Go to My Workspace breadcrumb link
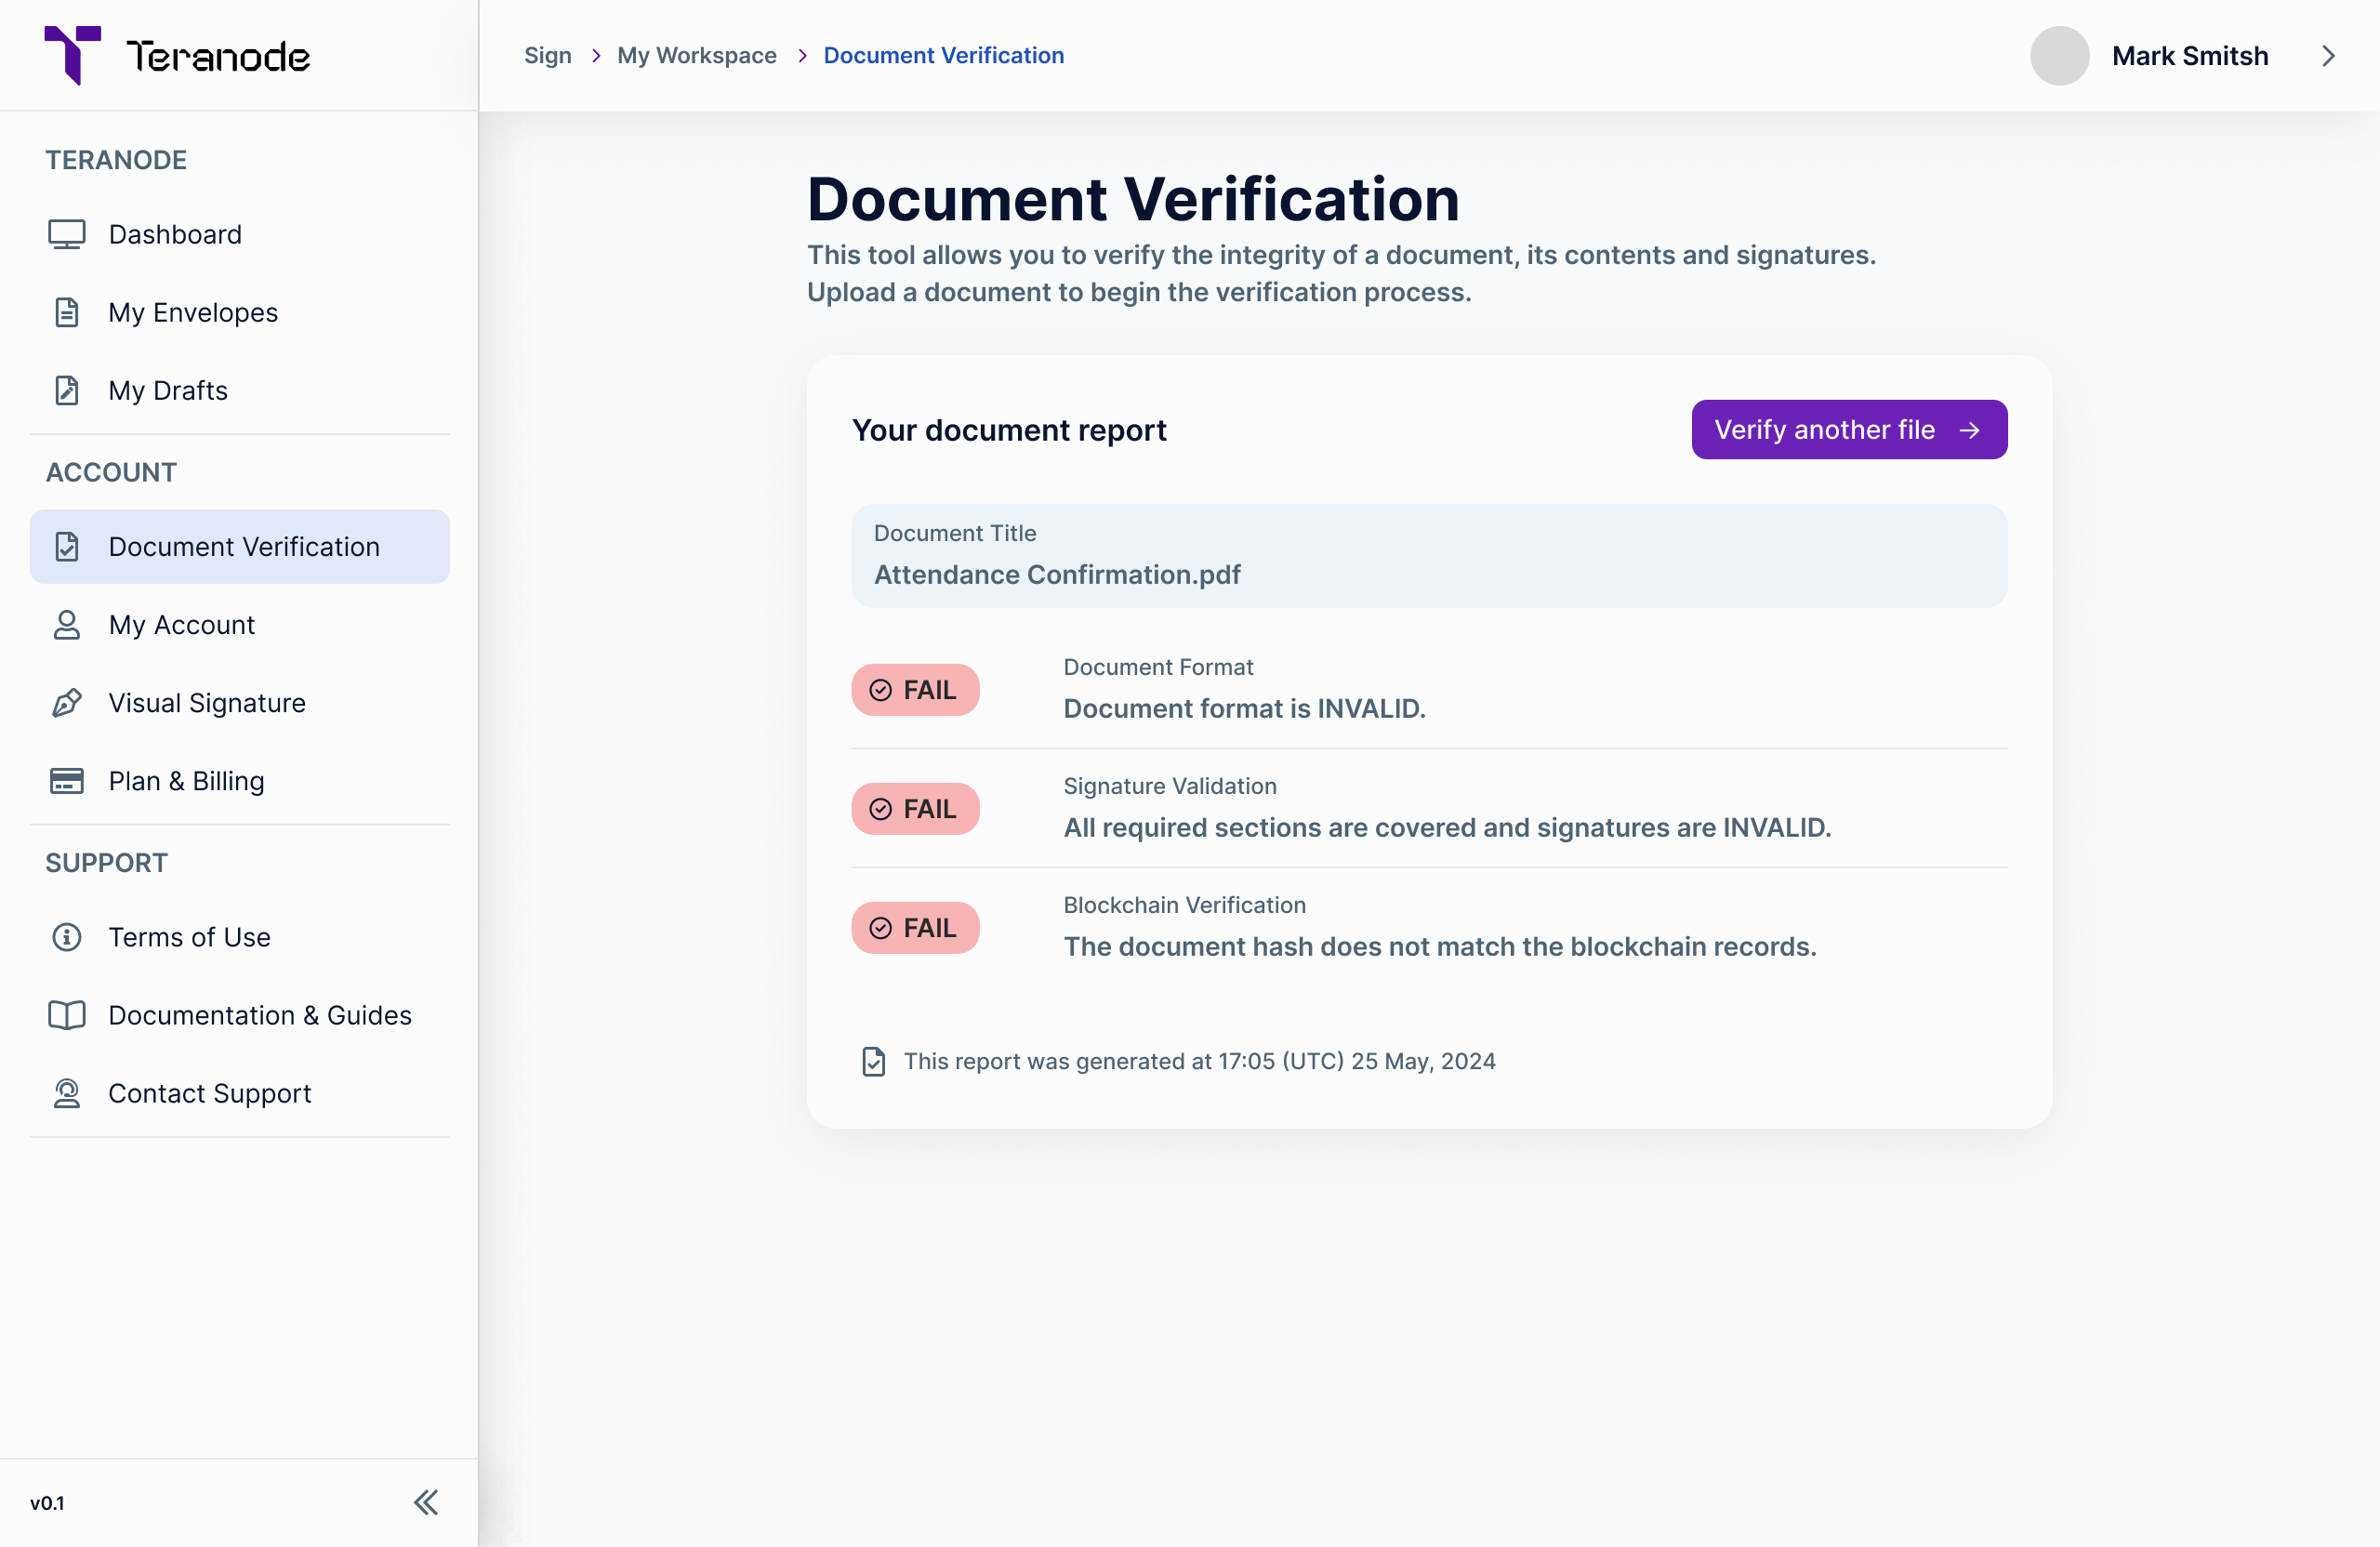The image size is (2380, 1547). pos(696,56)
